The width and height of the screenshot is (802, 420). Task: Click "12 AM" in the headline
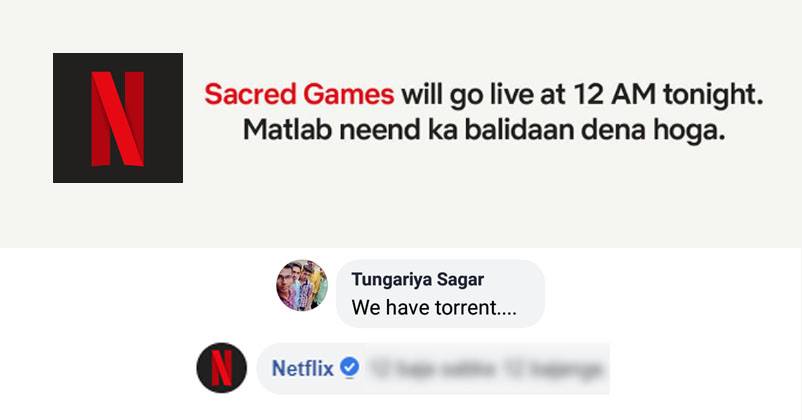614,95
